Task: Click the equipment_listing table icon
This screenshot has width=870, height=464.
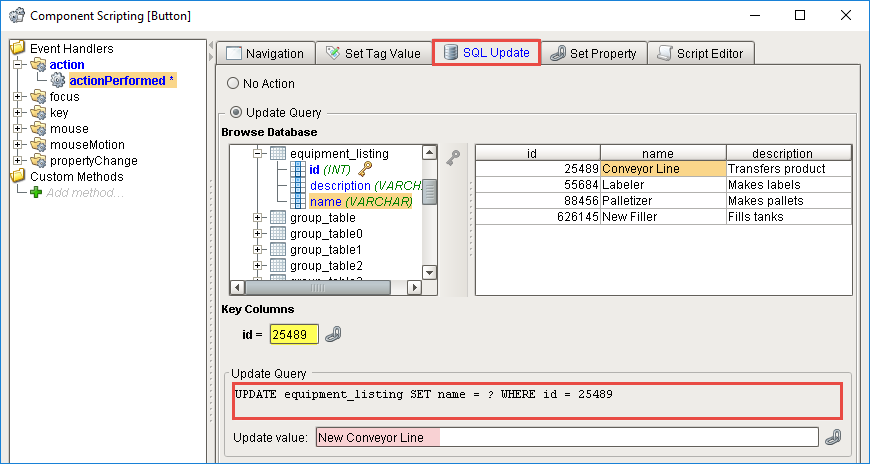Action: 278,153
